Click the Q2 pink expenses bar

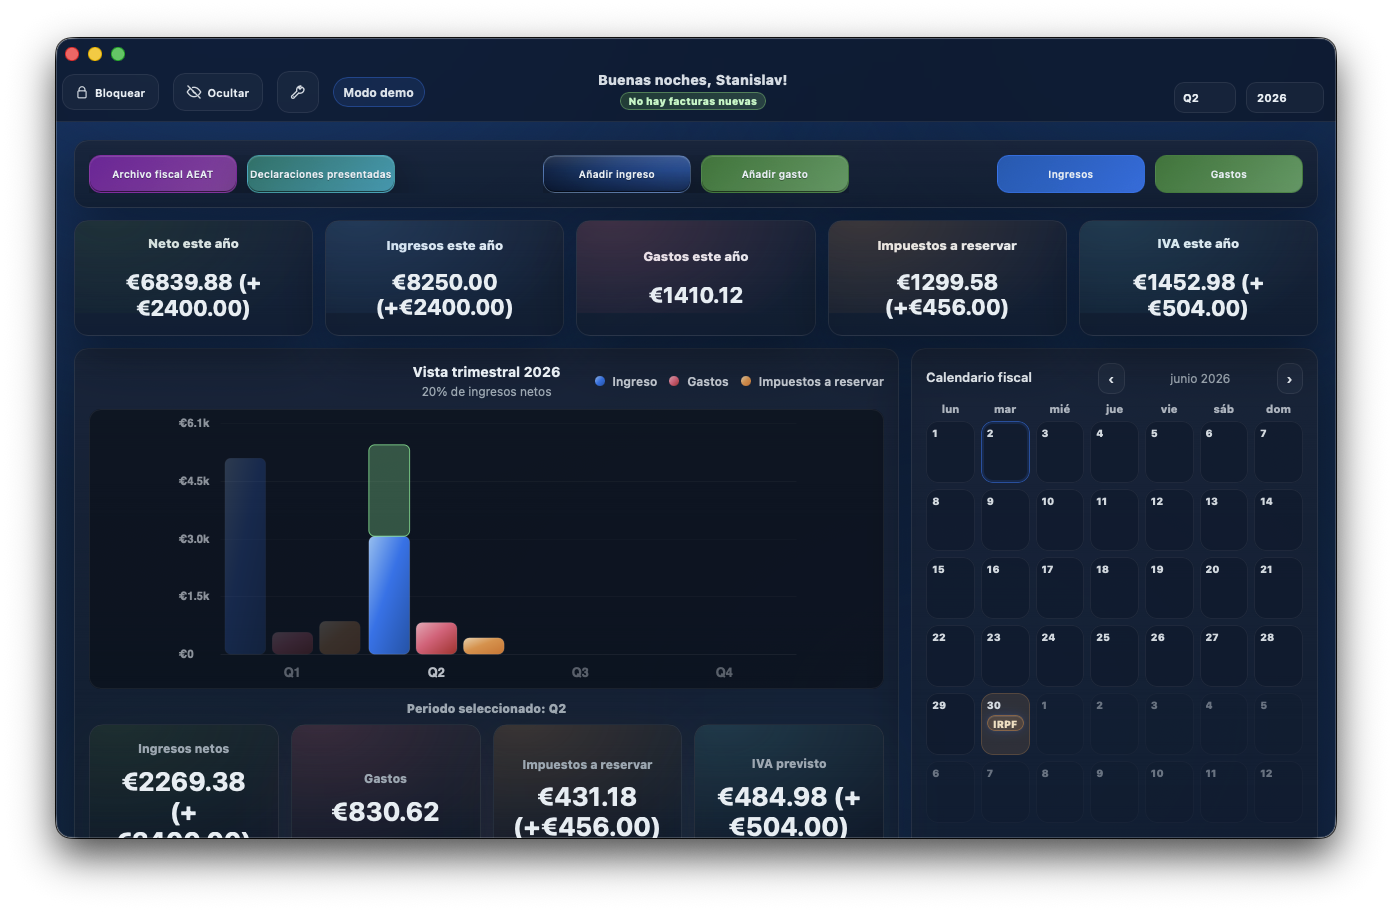coord(436,638)
